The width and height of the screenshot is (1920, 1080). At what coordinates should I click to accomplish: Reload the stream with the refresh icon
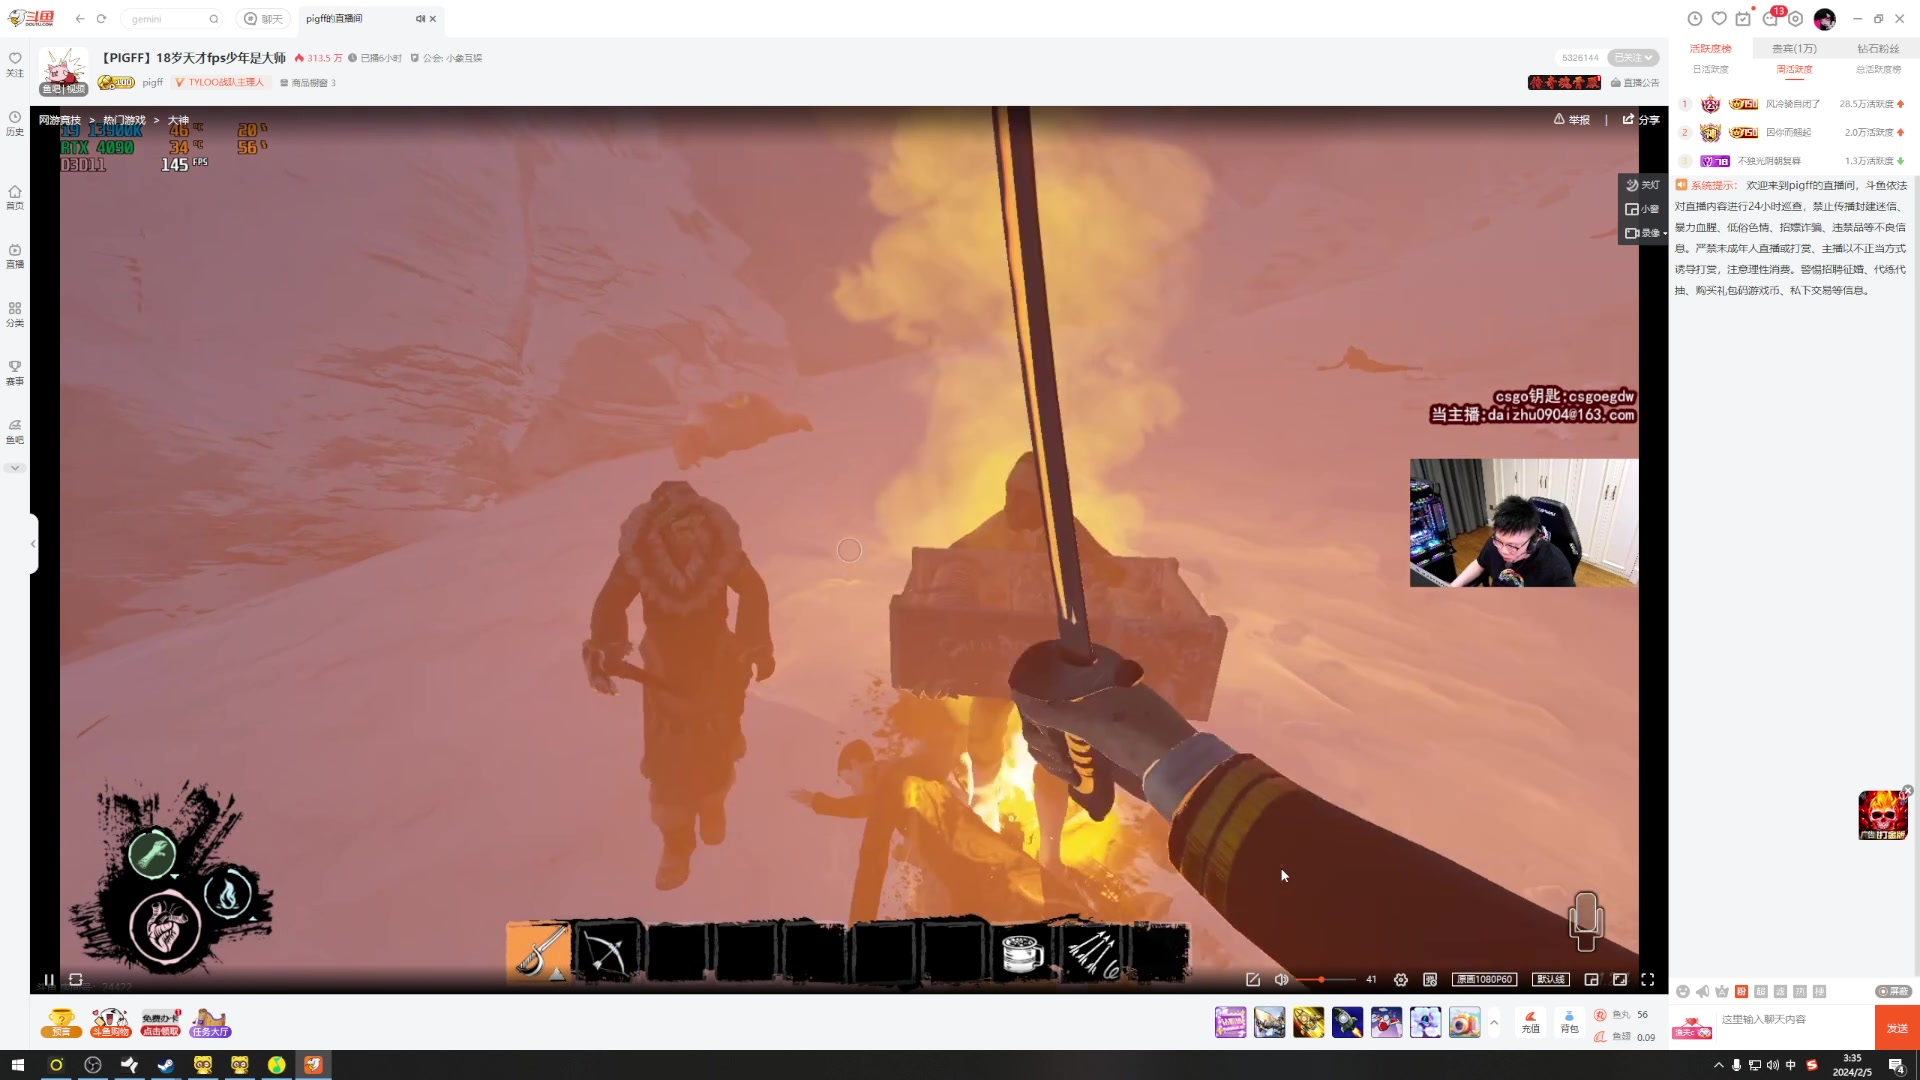76,980
